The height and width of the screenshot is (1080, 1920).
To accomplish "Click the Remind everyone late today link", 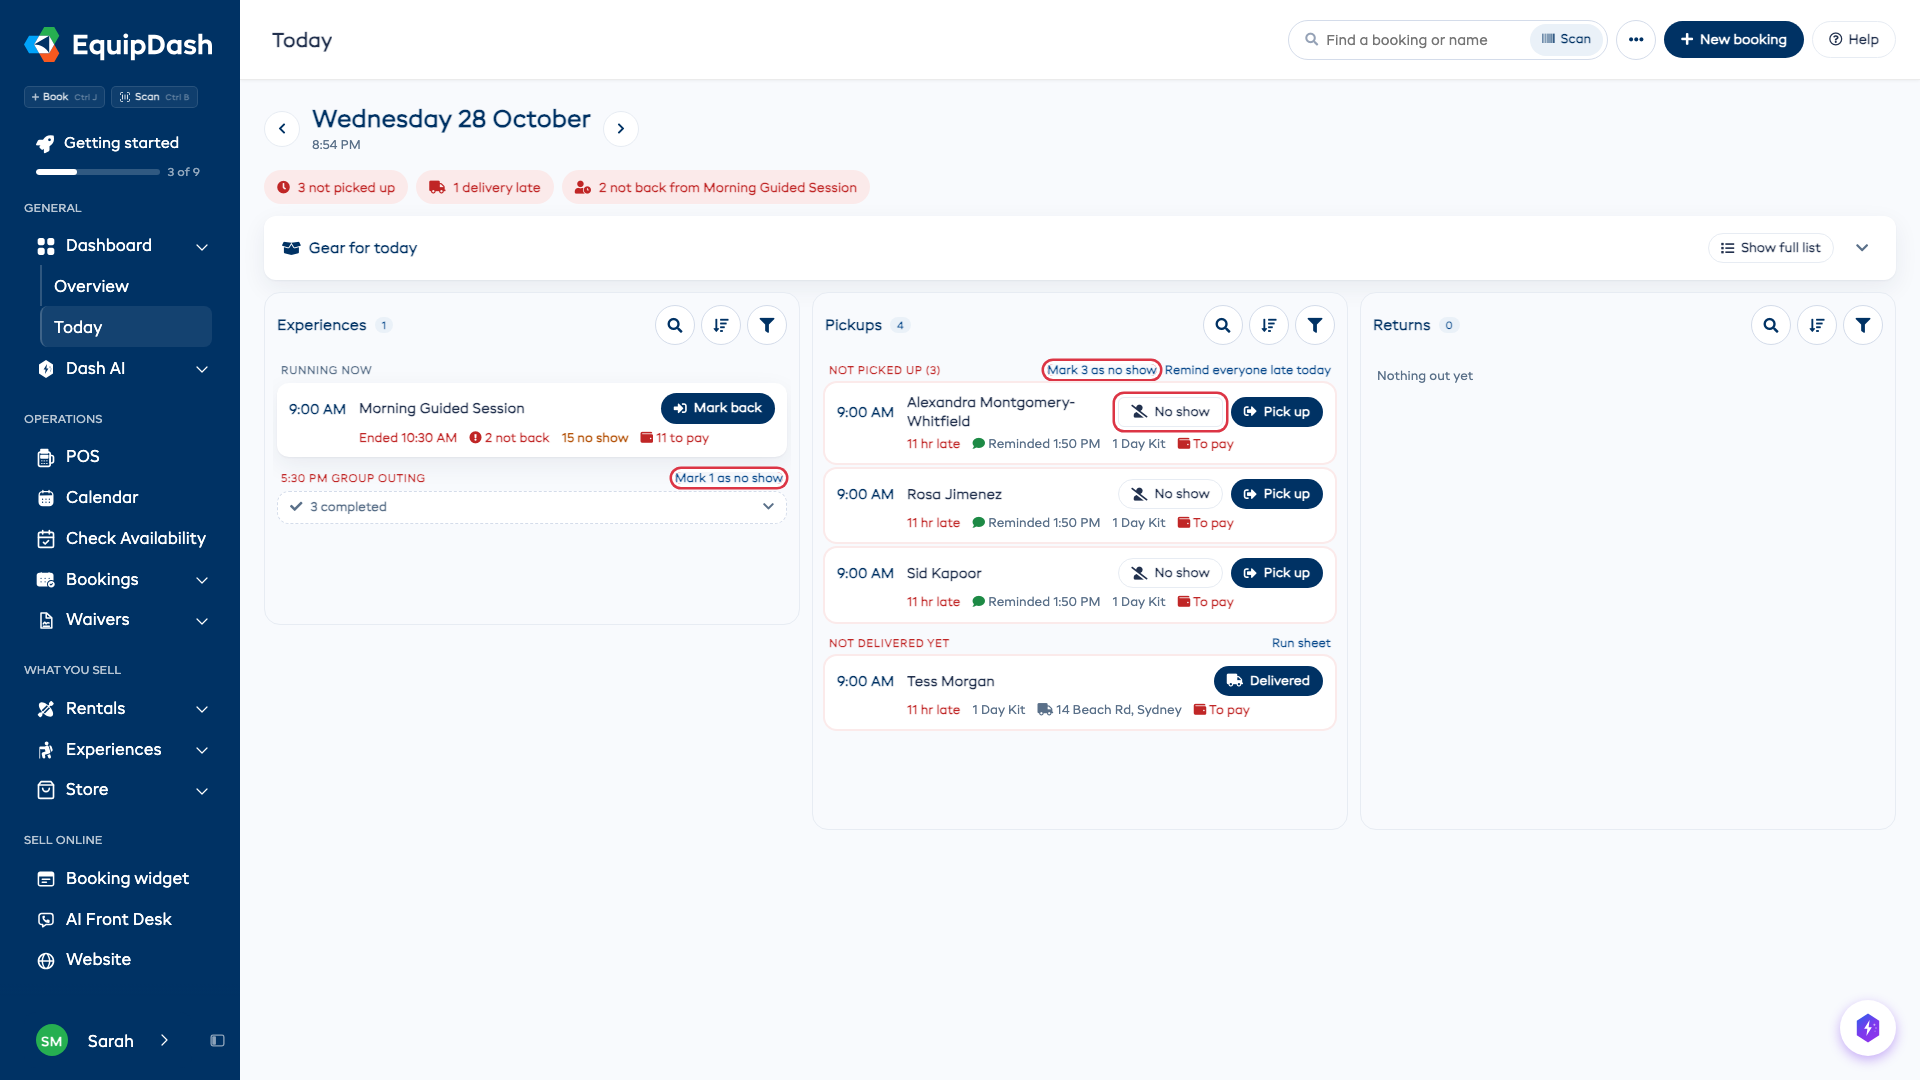I will pos(1247,370).
